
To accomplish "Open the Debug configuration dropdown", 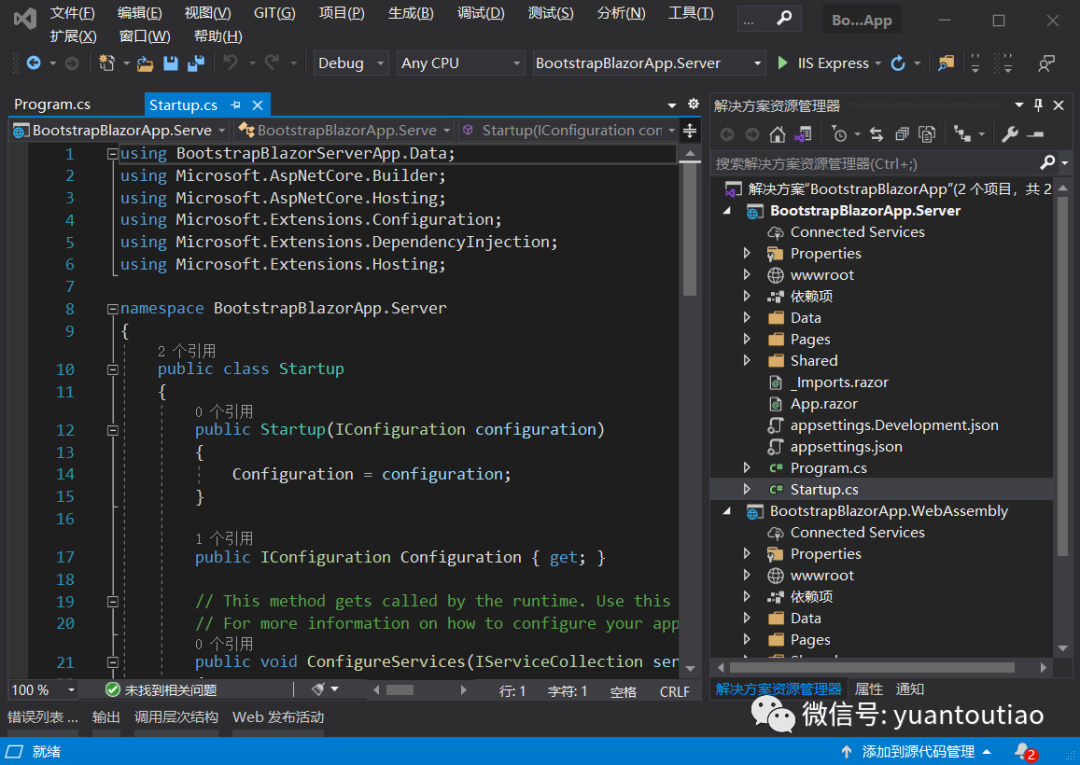I will click(x=351, y=63).
